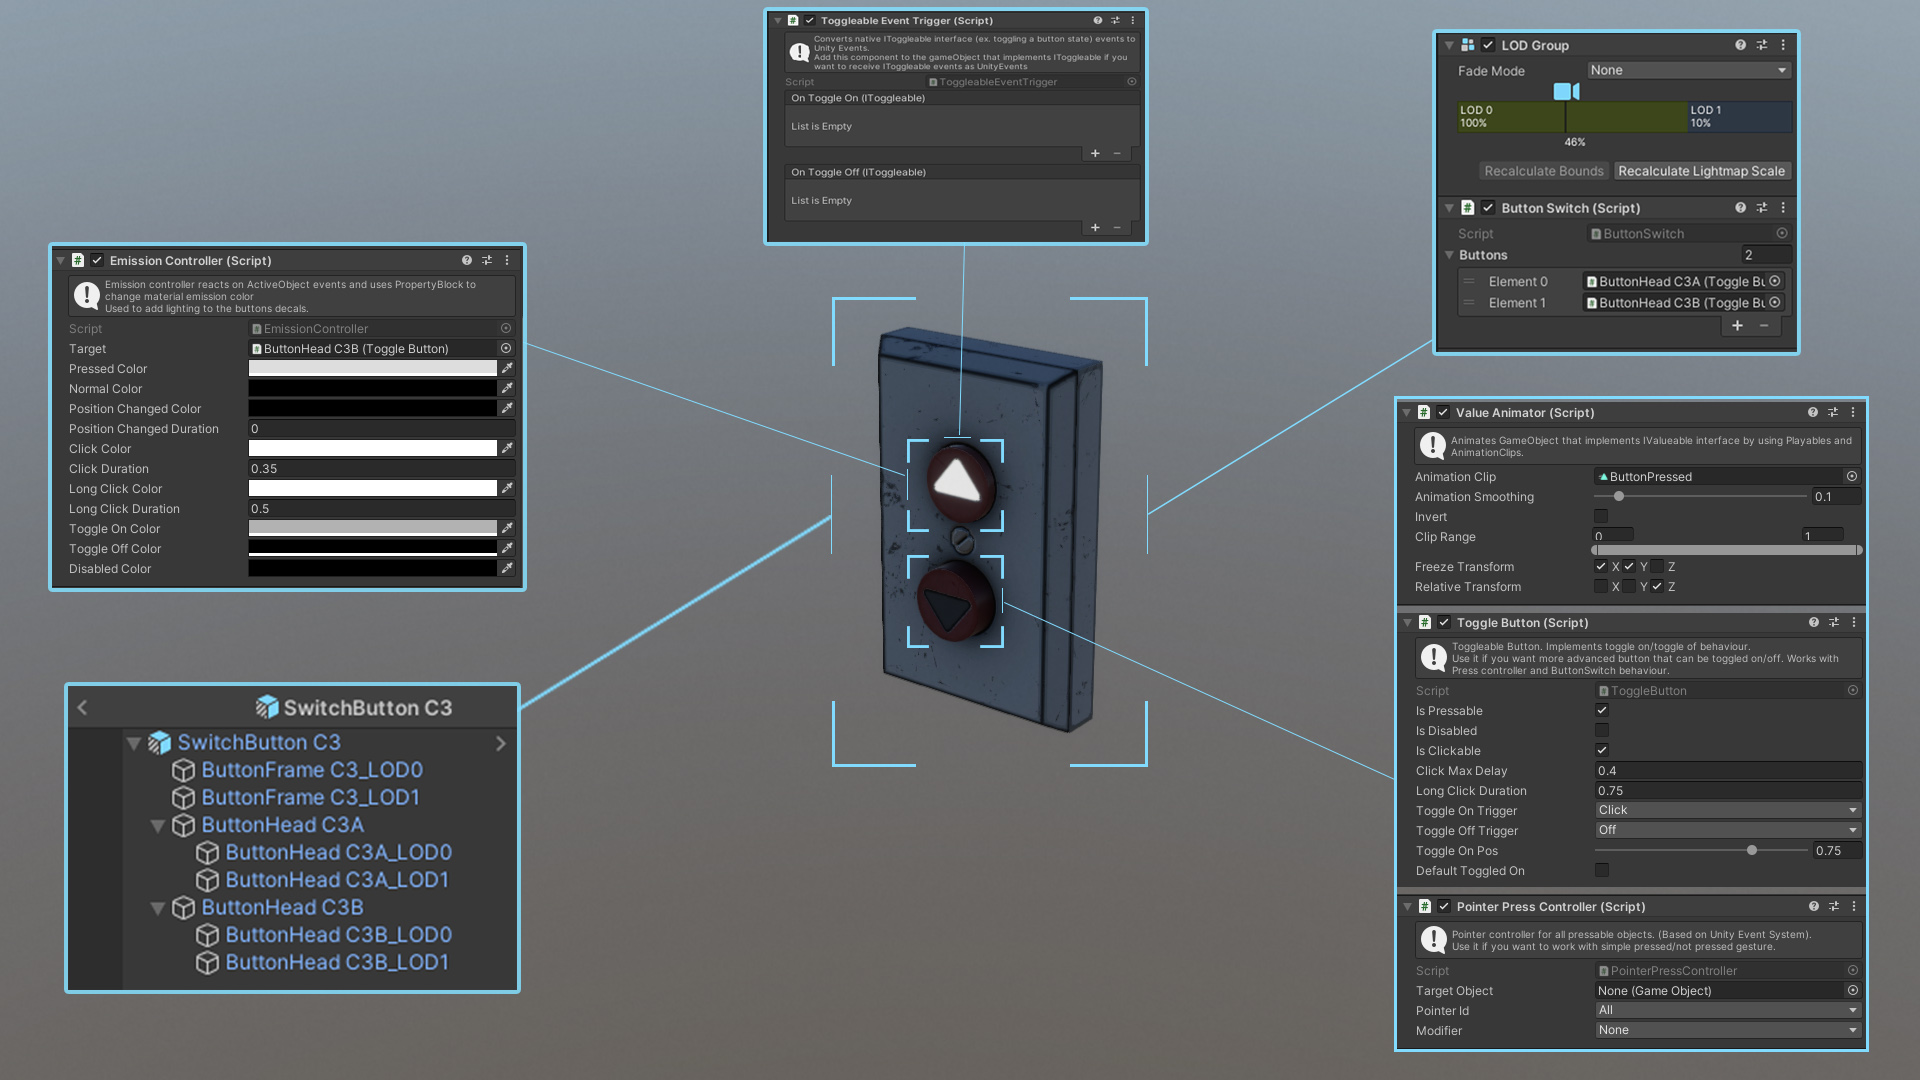The image size is (1920, 1080).
Task: Collapse ButtonHead C3A tree node
Action: tap(158, 826)
